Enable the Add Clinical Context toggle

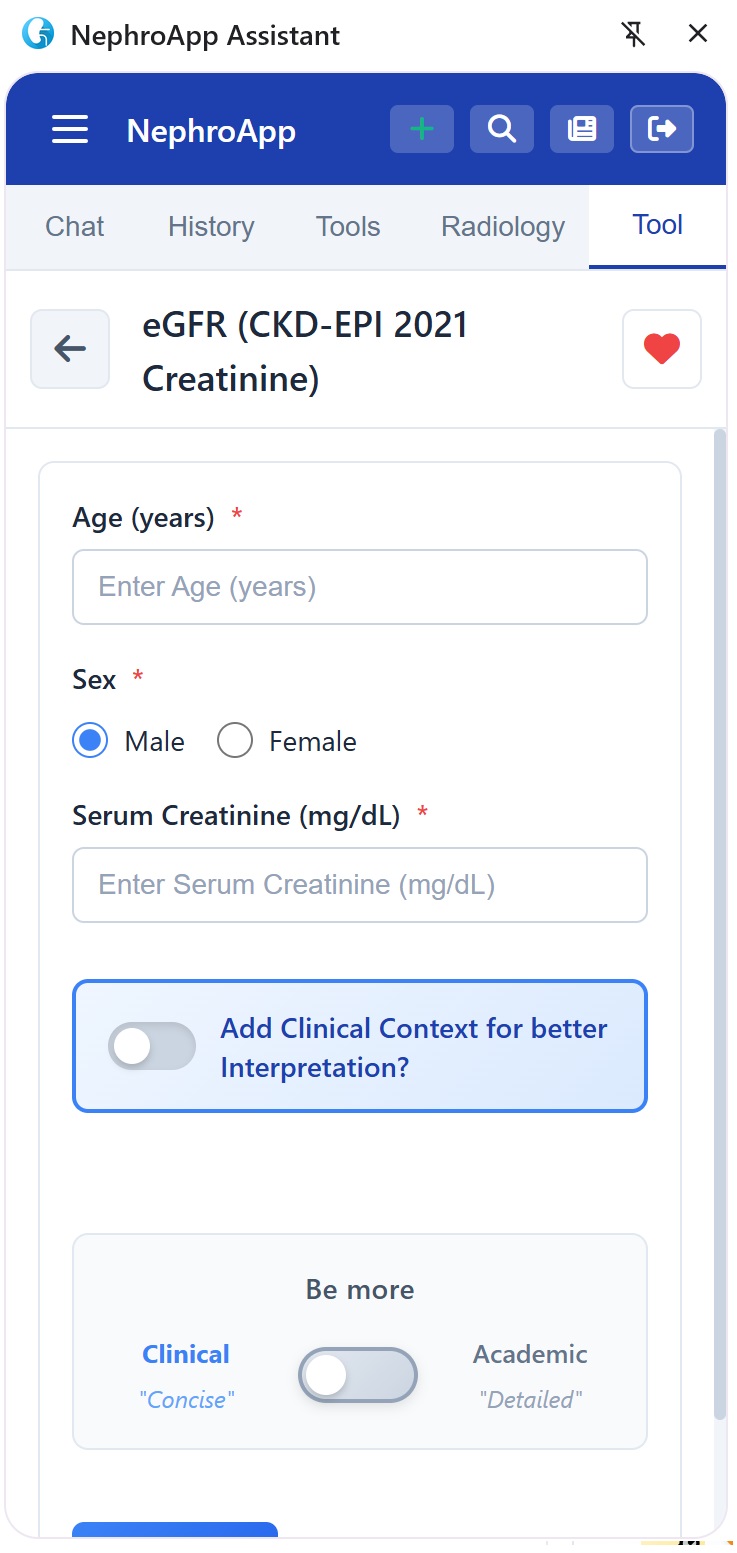click(152, 1046)
